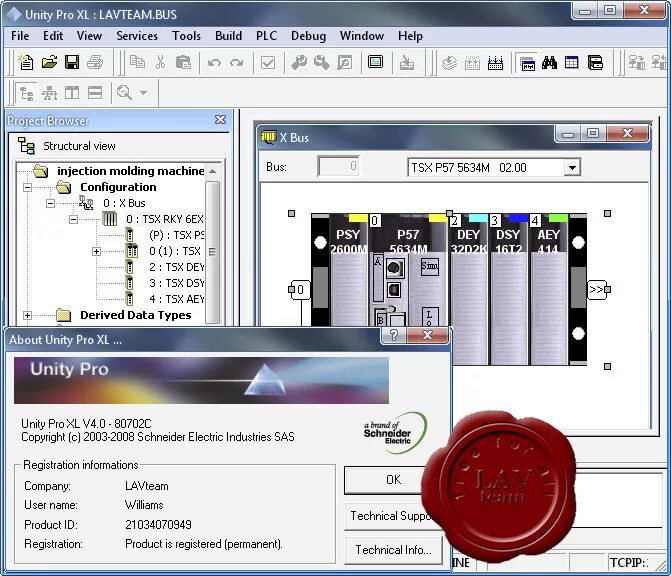The image size is (671, 576).
Task: Click the TCPIP status bar entry
Action: [x=629, y=562]
